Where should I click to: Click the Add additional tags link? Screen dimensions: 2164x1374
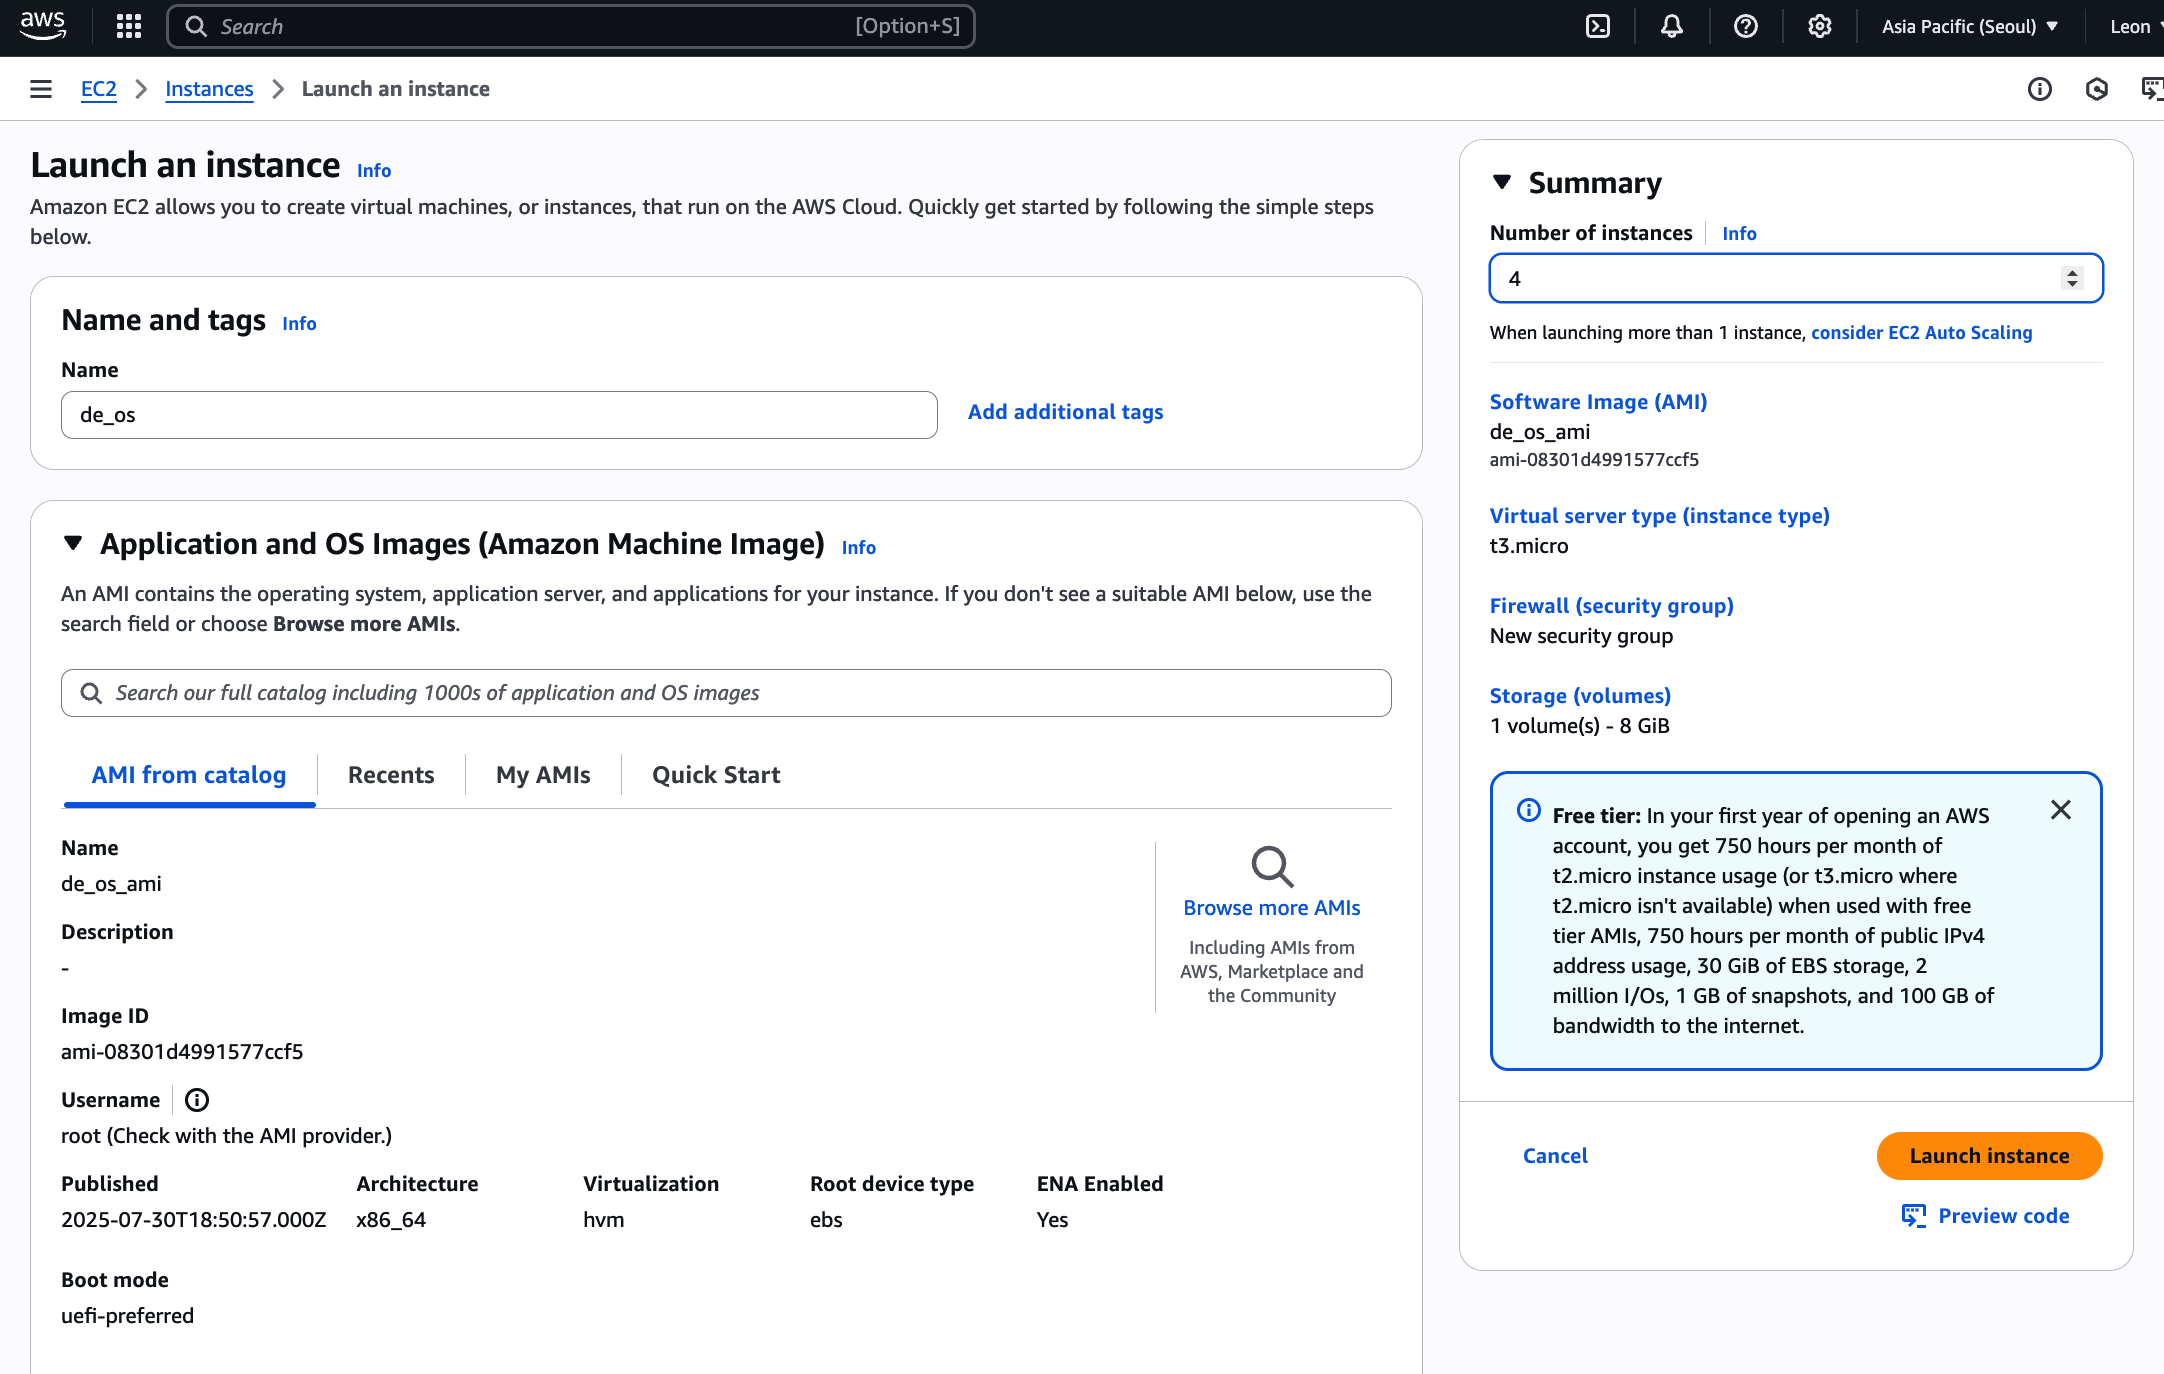[1065, 412]
